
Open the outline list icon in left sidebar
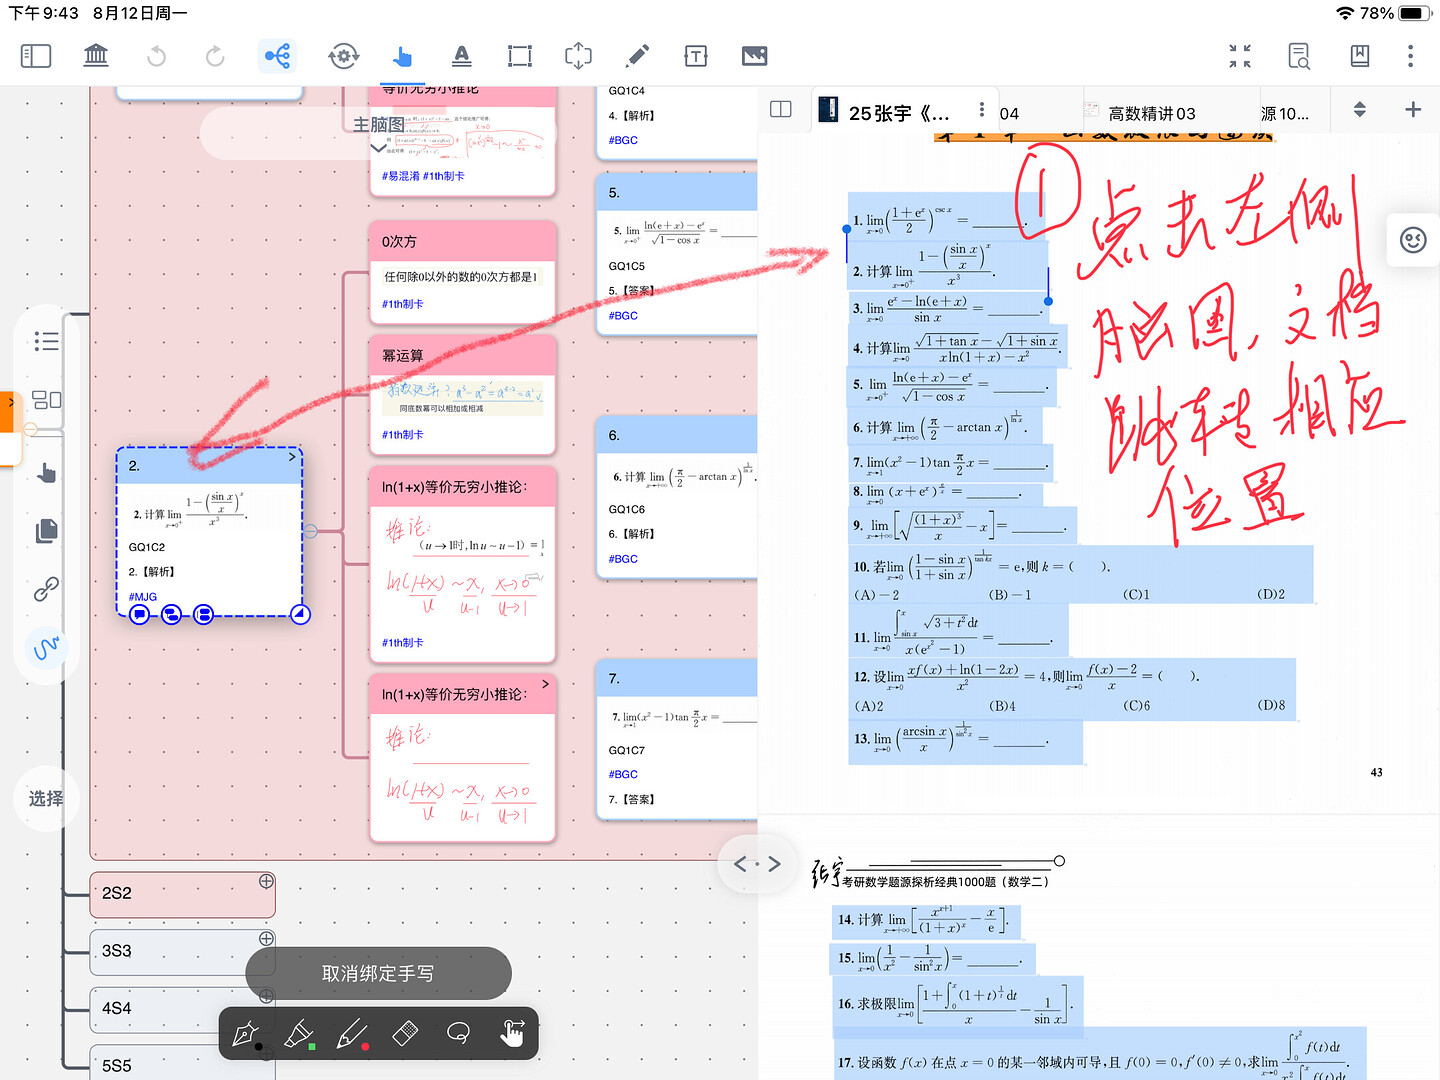pyautogui.click(x=47, y=341)
